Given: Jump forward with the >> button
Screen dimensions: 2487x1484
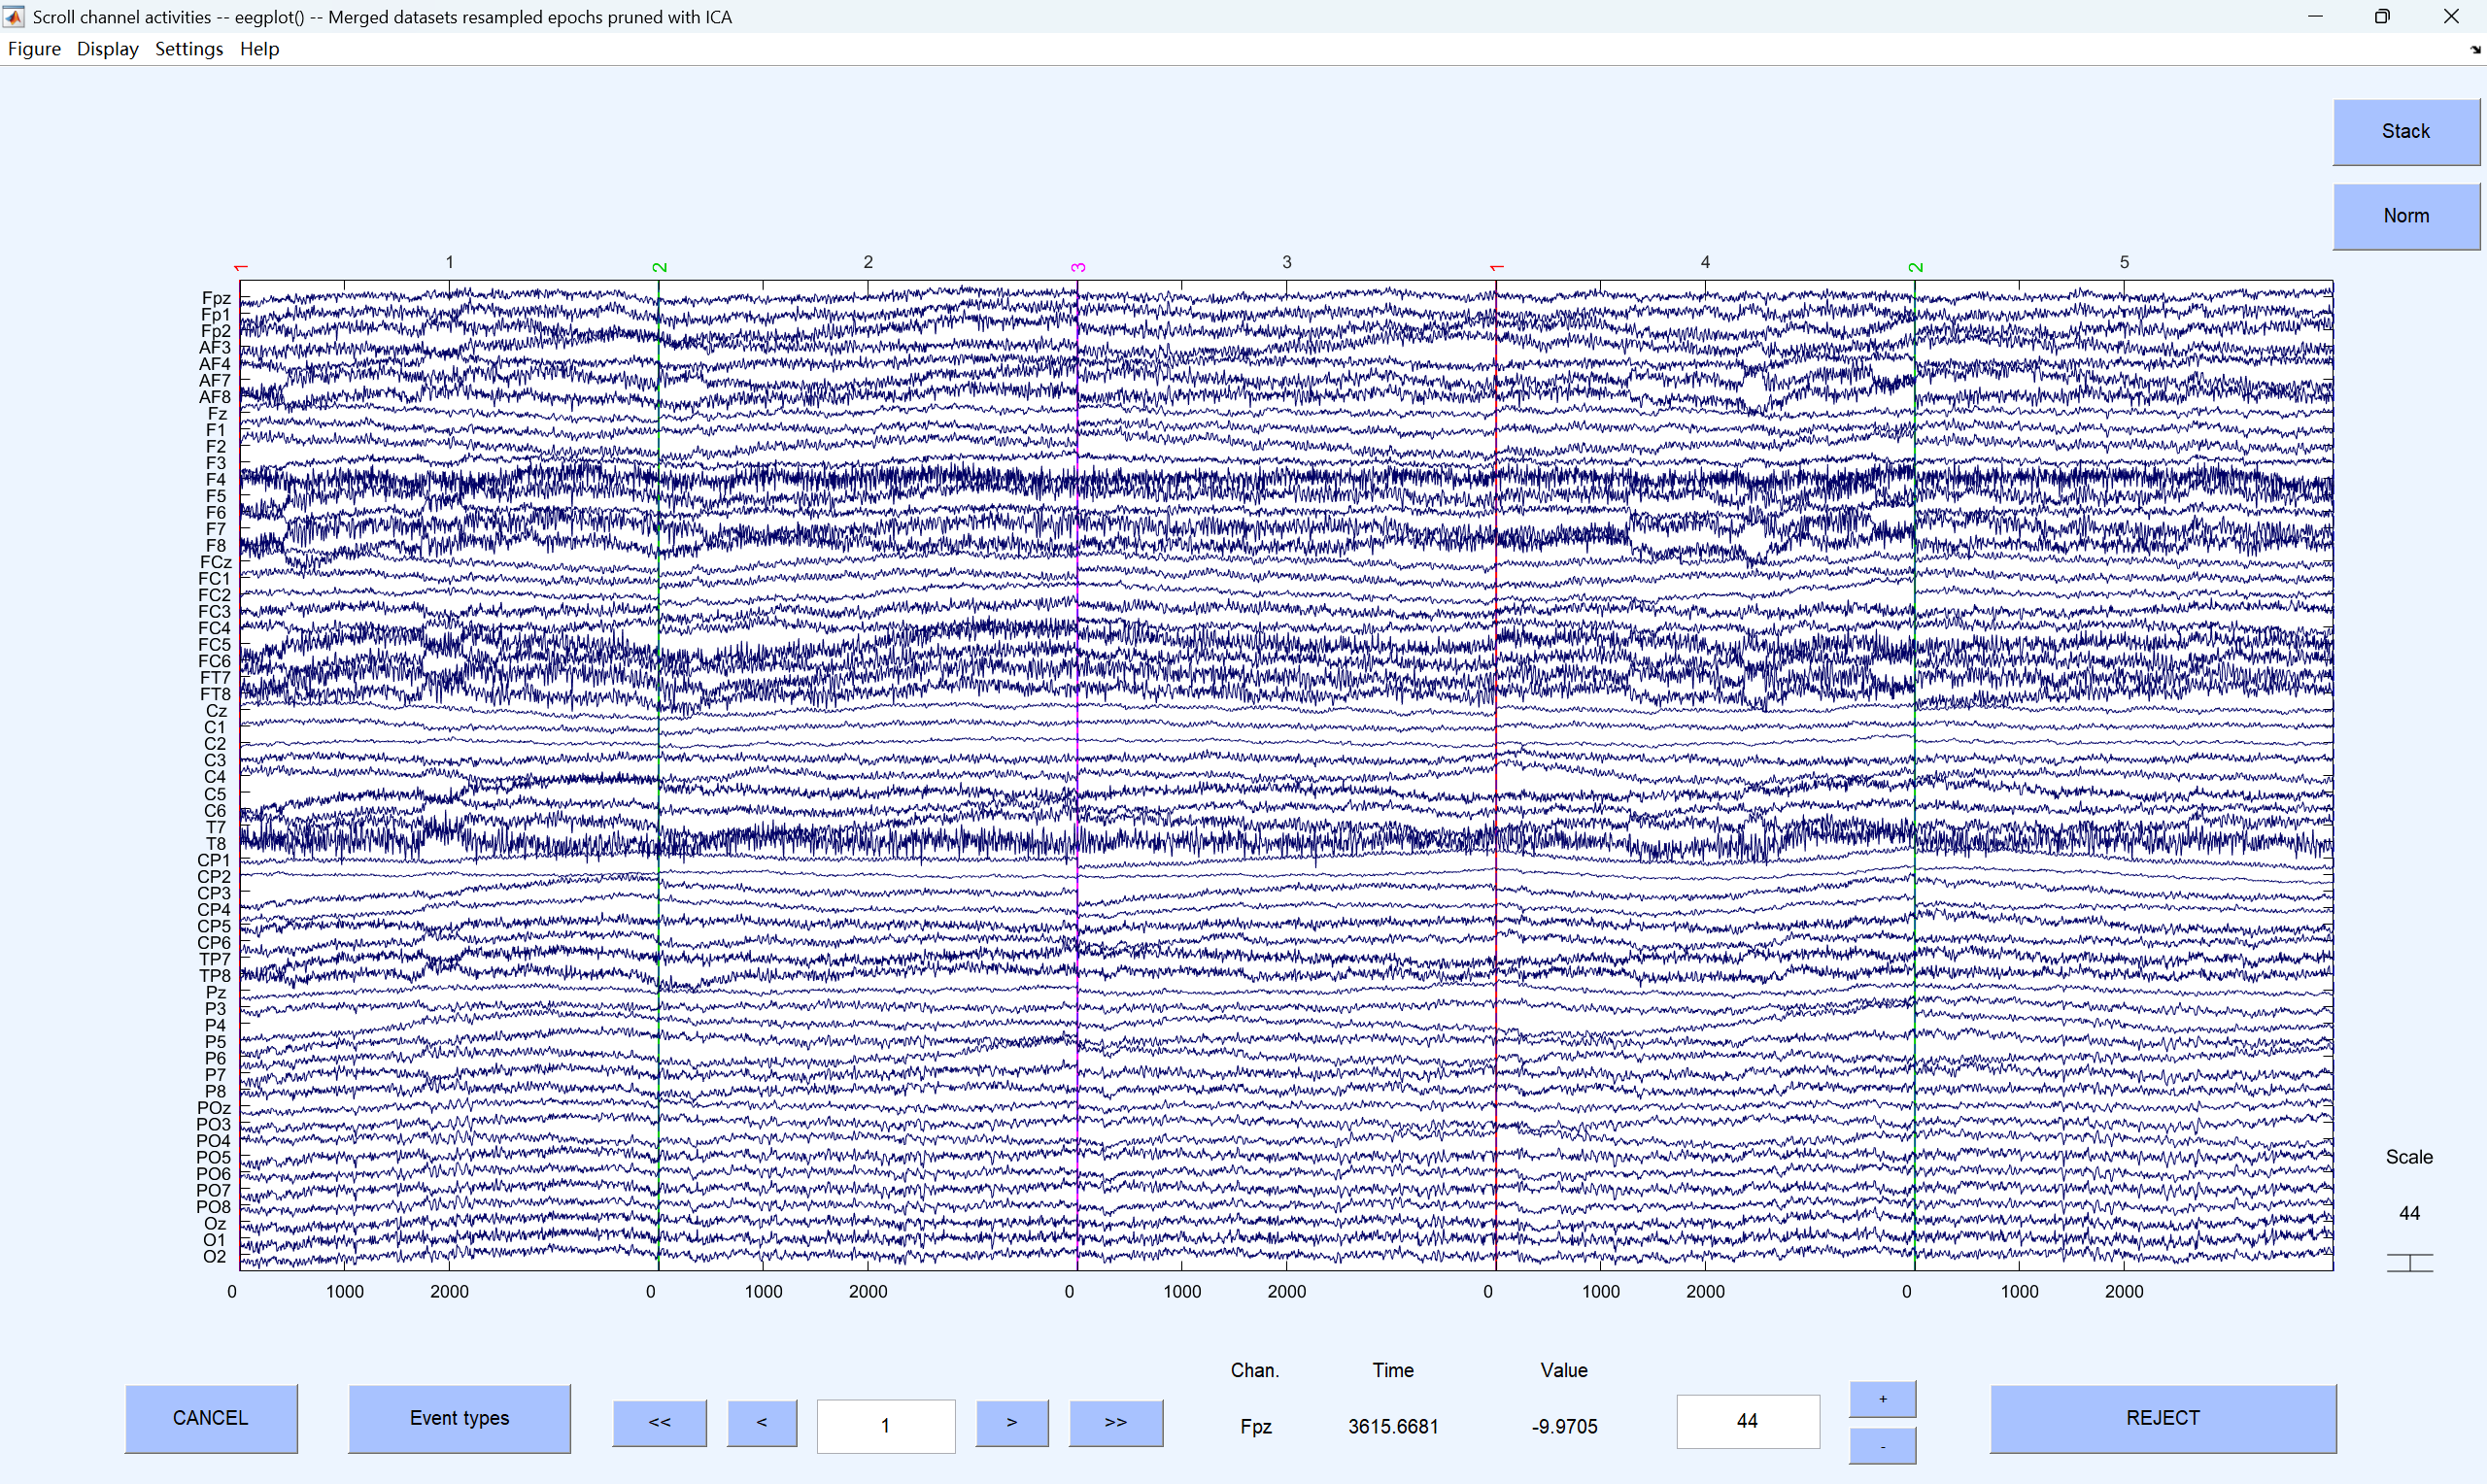Looking at the screenshot, I should (x=1115, y=1421).
